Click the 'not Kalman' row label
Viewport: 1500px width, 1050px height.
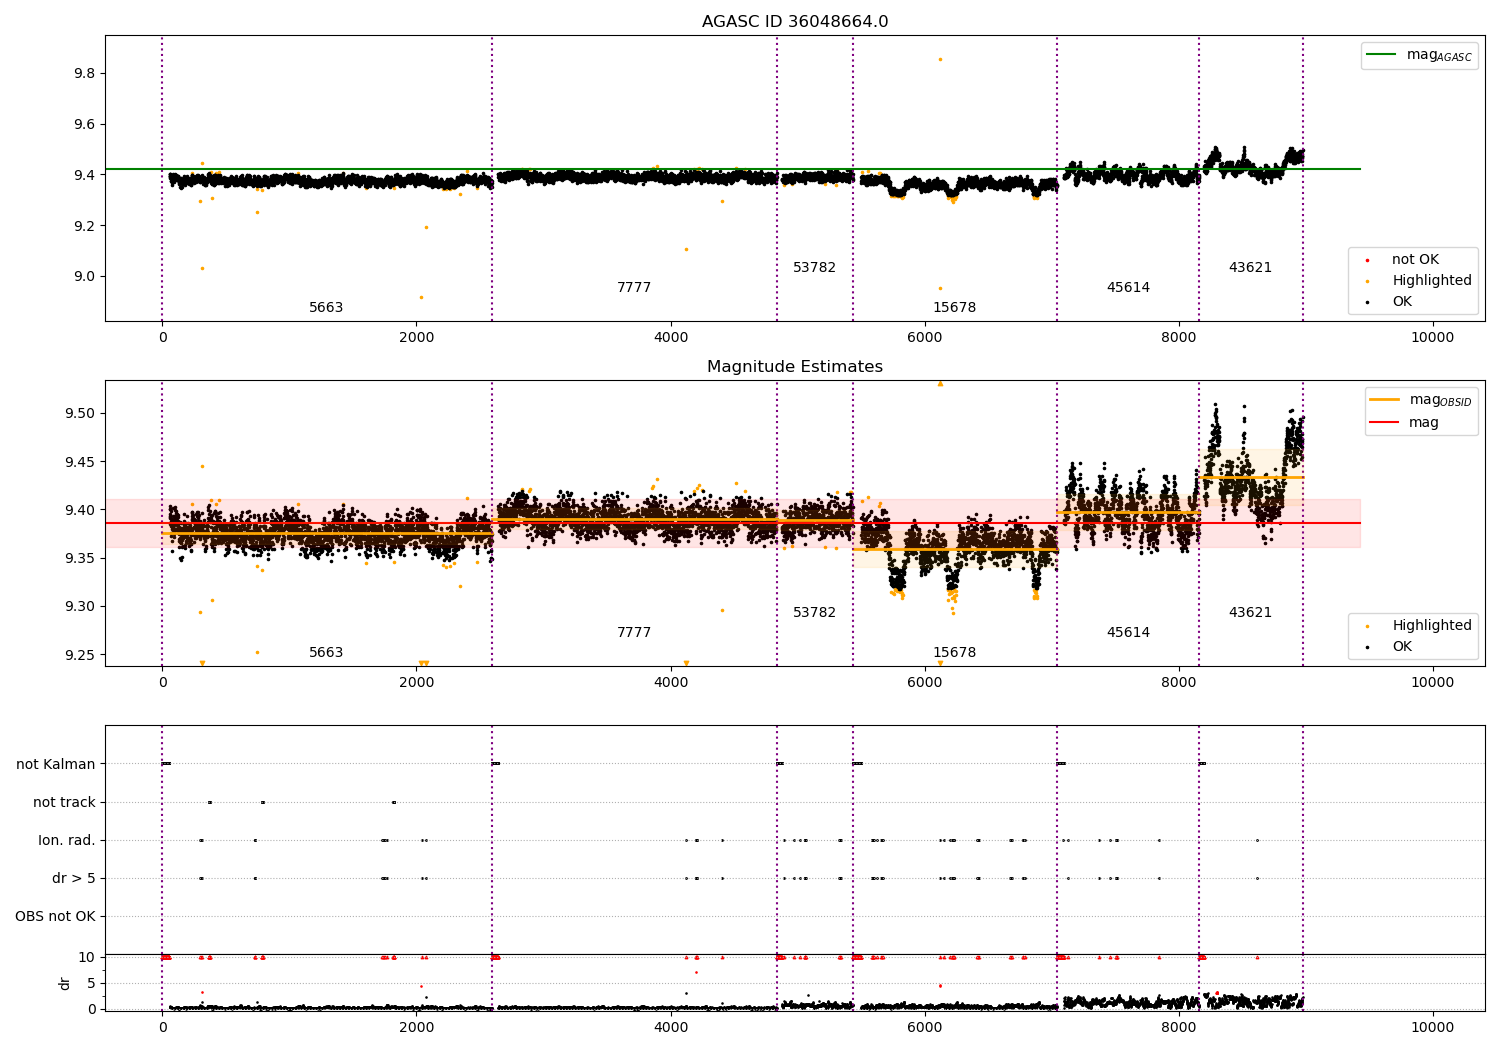click(x=56, y=765)
